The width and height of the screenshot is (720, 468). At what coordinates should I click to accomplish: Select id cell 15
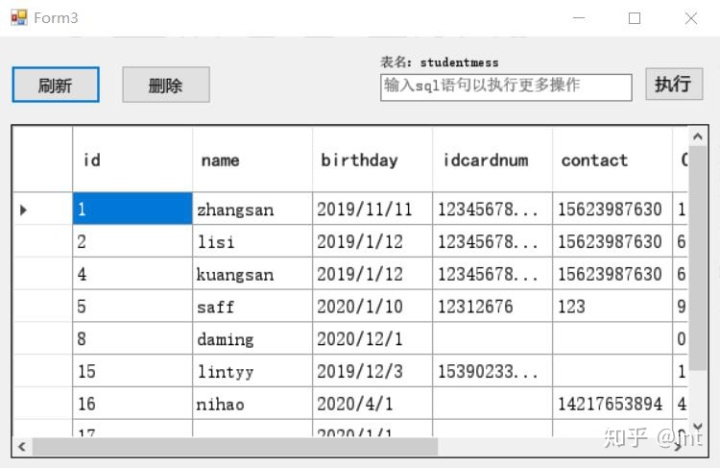point(133,371)
